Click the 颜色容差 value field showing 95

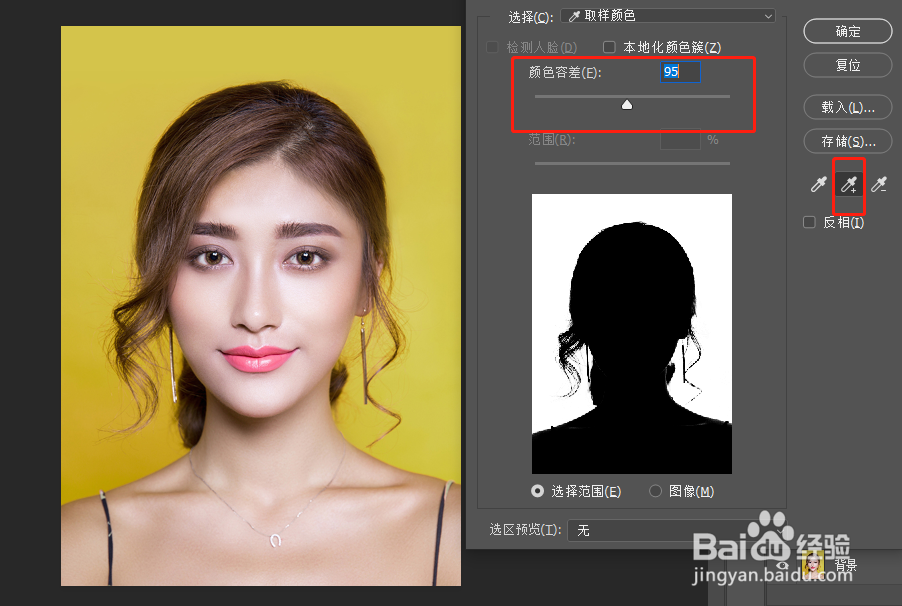click(x=679, y=71)
